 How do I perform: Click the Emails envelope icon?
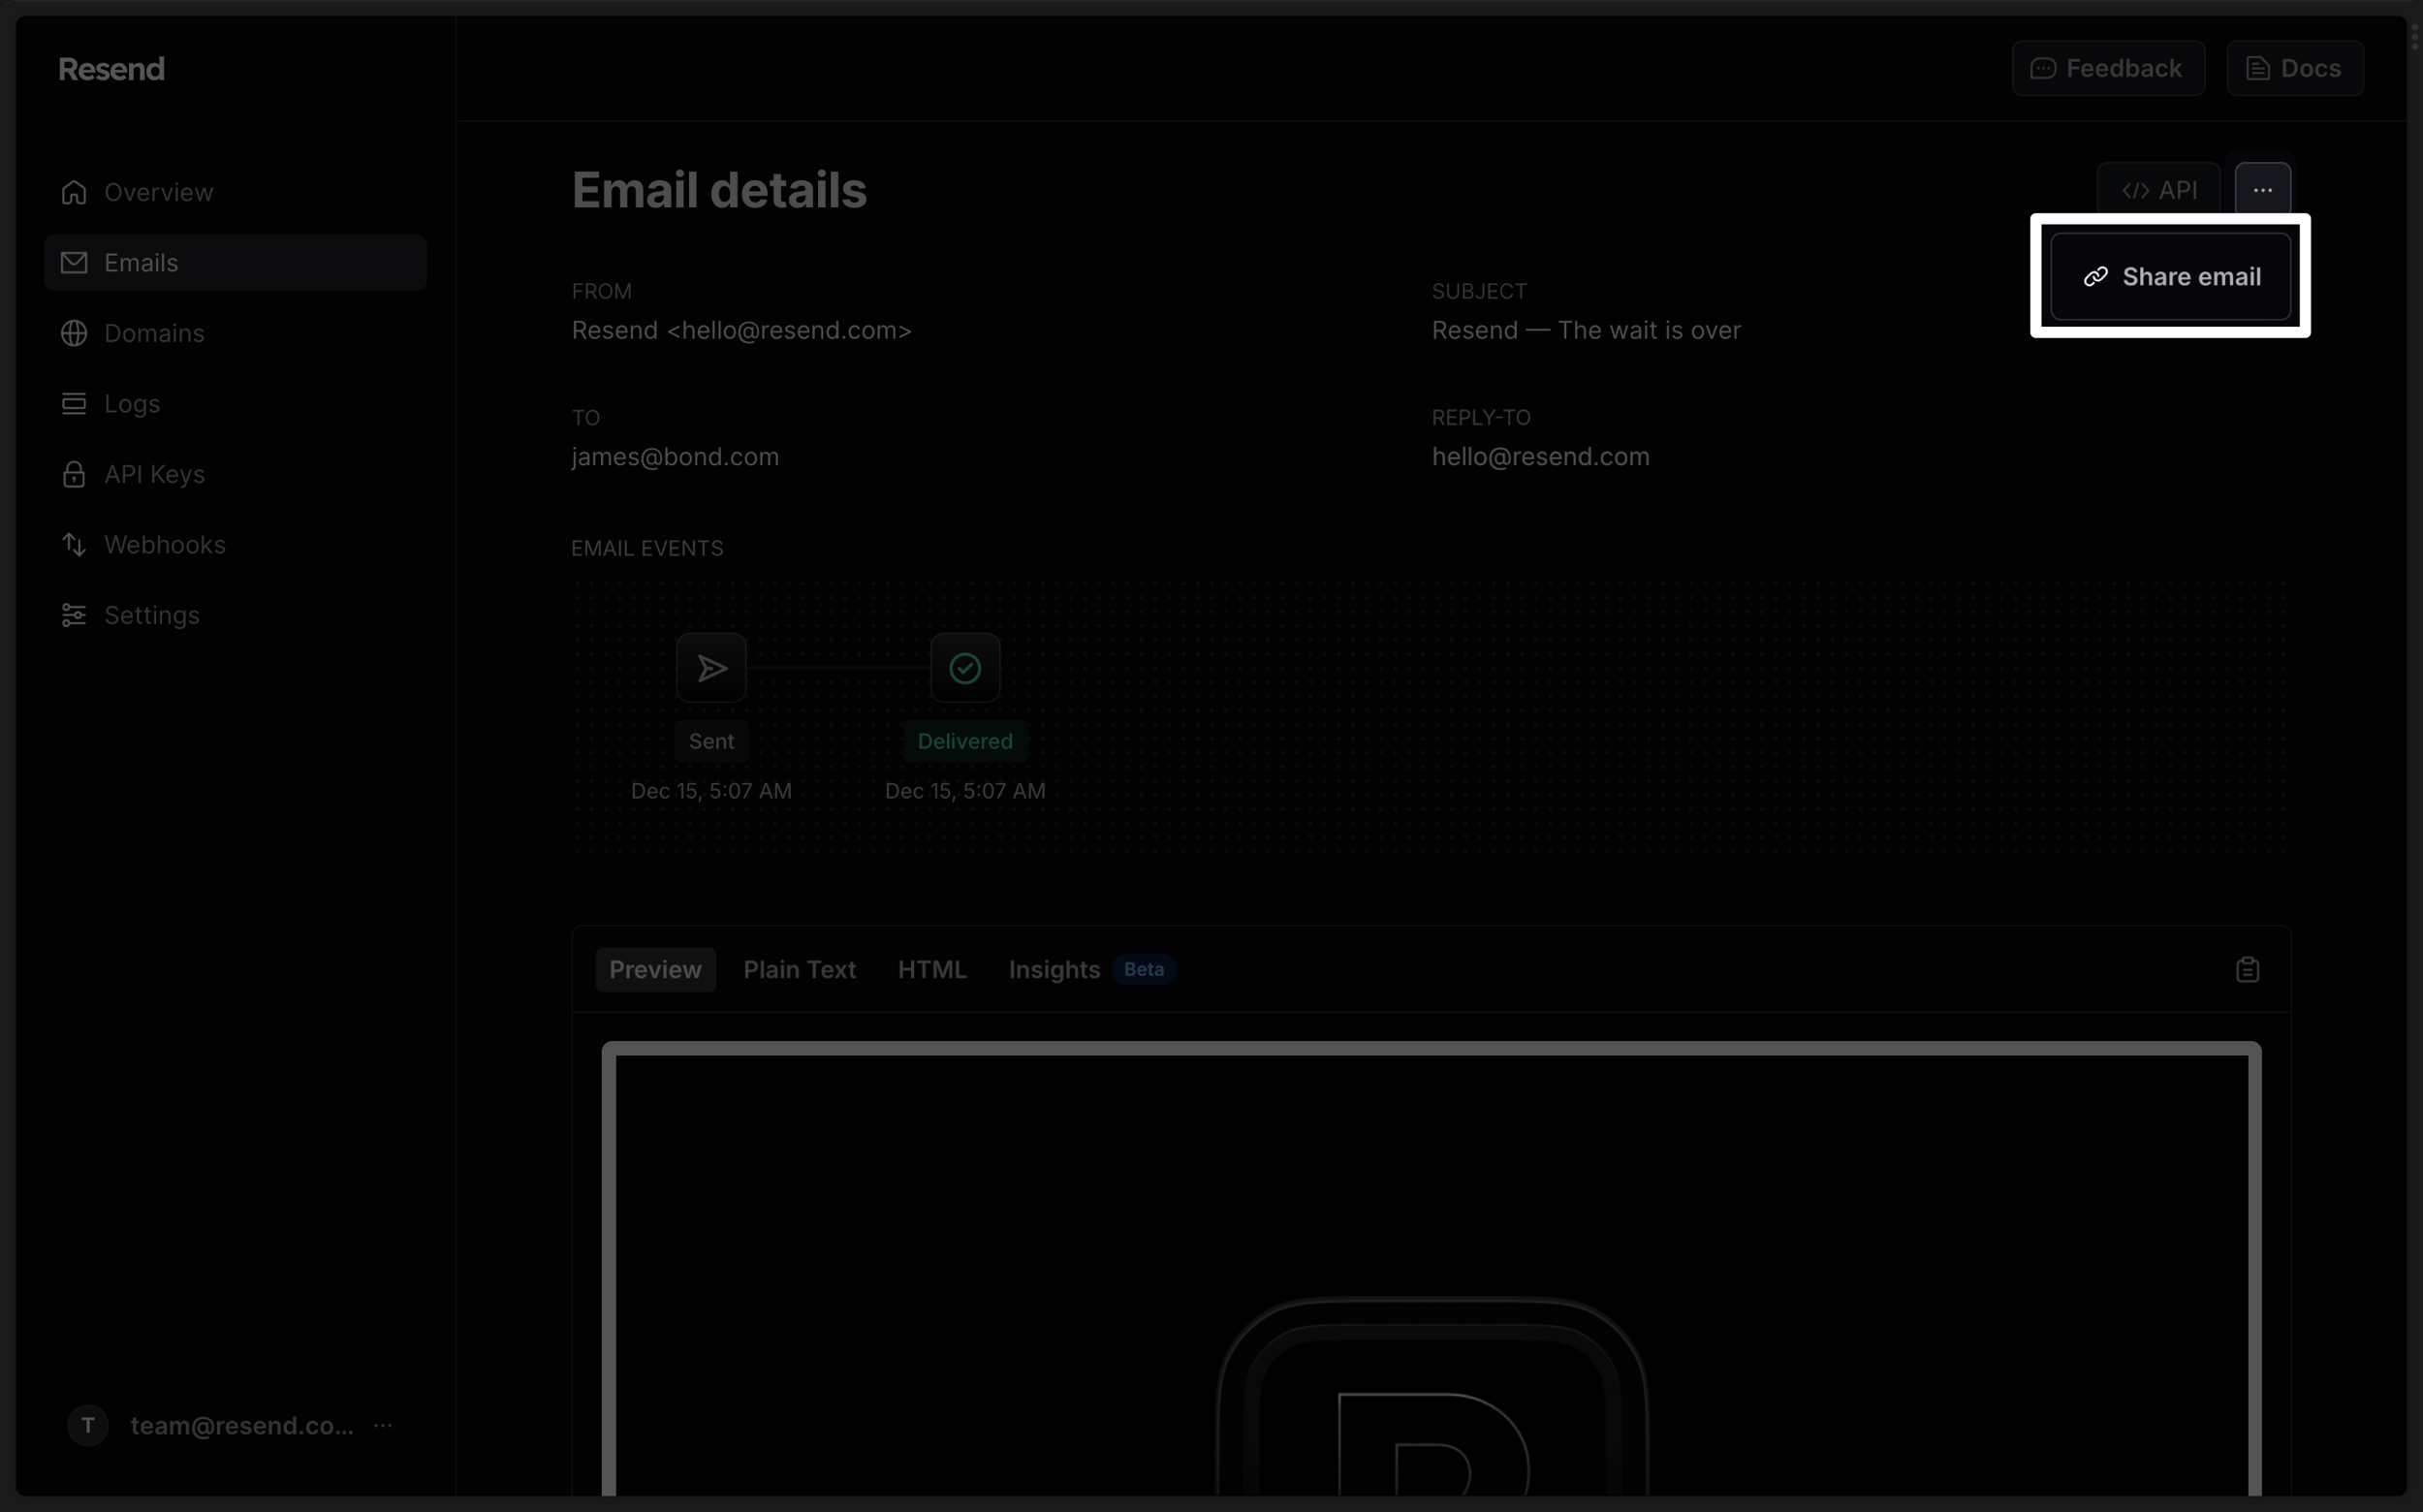[74, 263]
